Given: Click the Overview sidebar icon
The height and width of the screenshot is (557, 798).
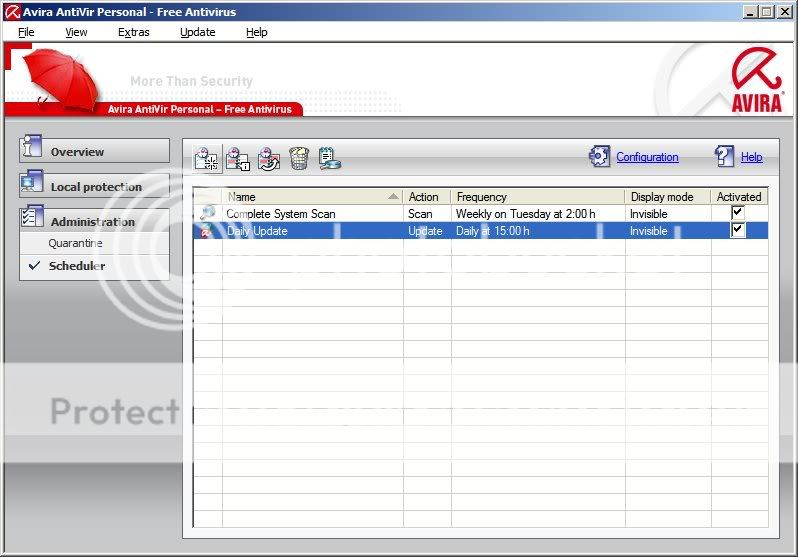Looking at the screenshot, I should click(x=32, y=147).
